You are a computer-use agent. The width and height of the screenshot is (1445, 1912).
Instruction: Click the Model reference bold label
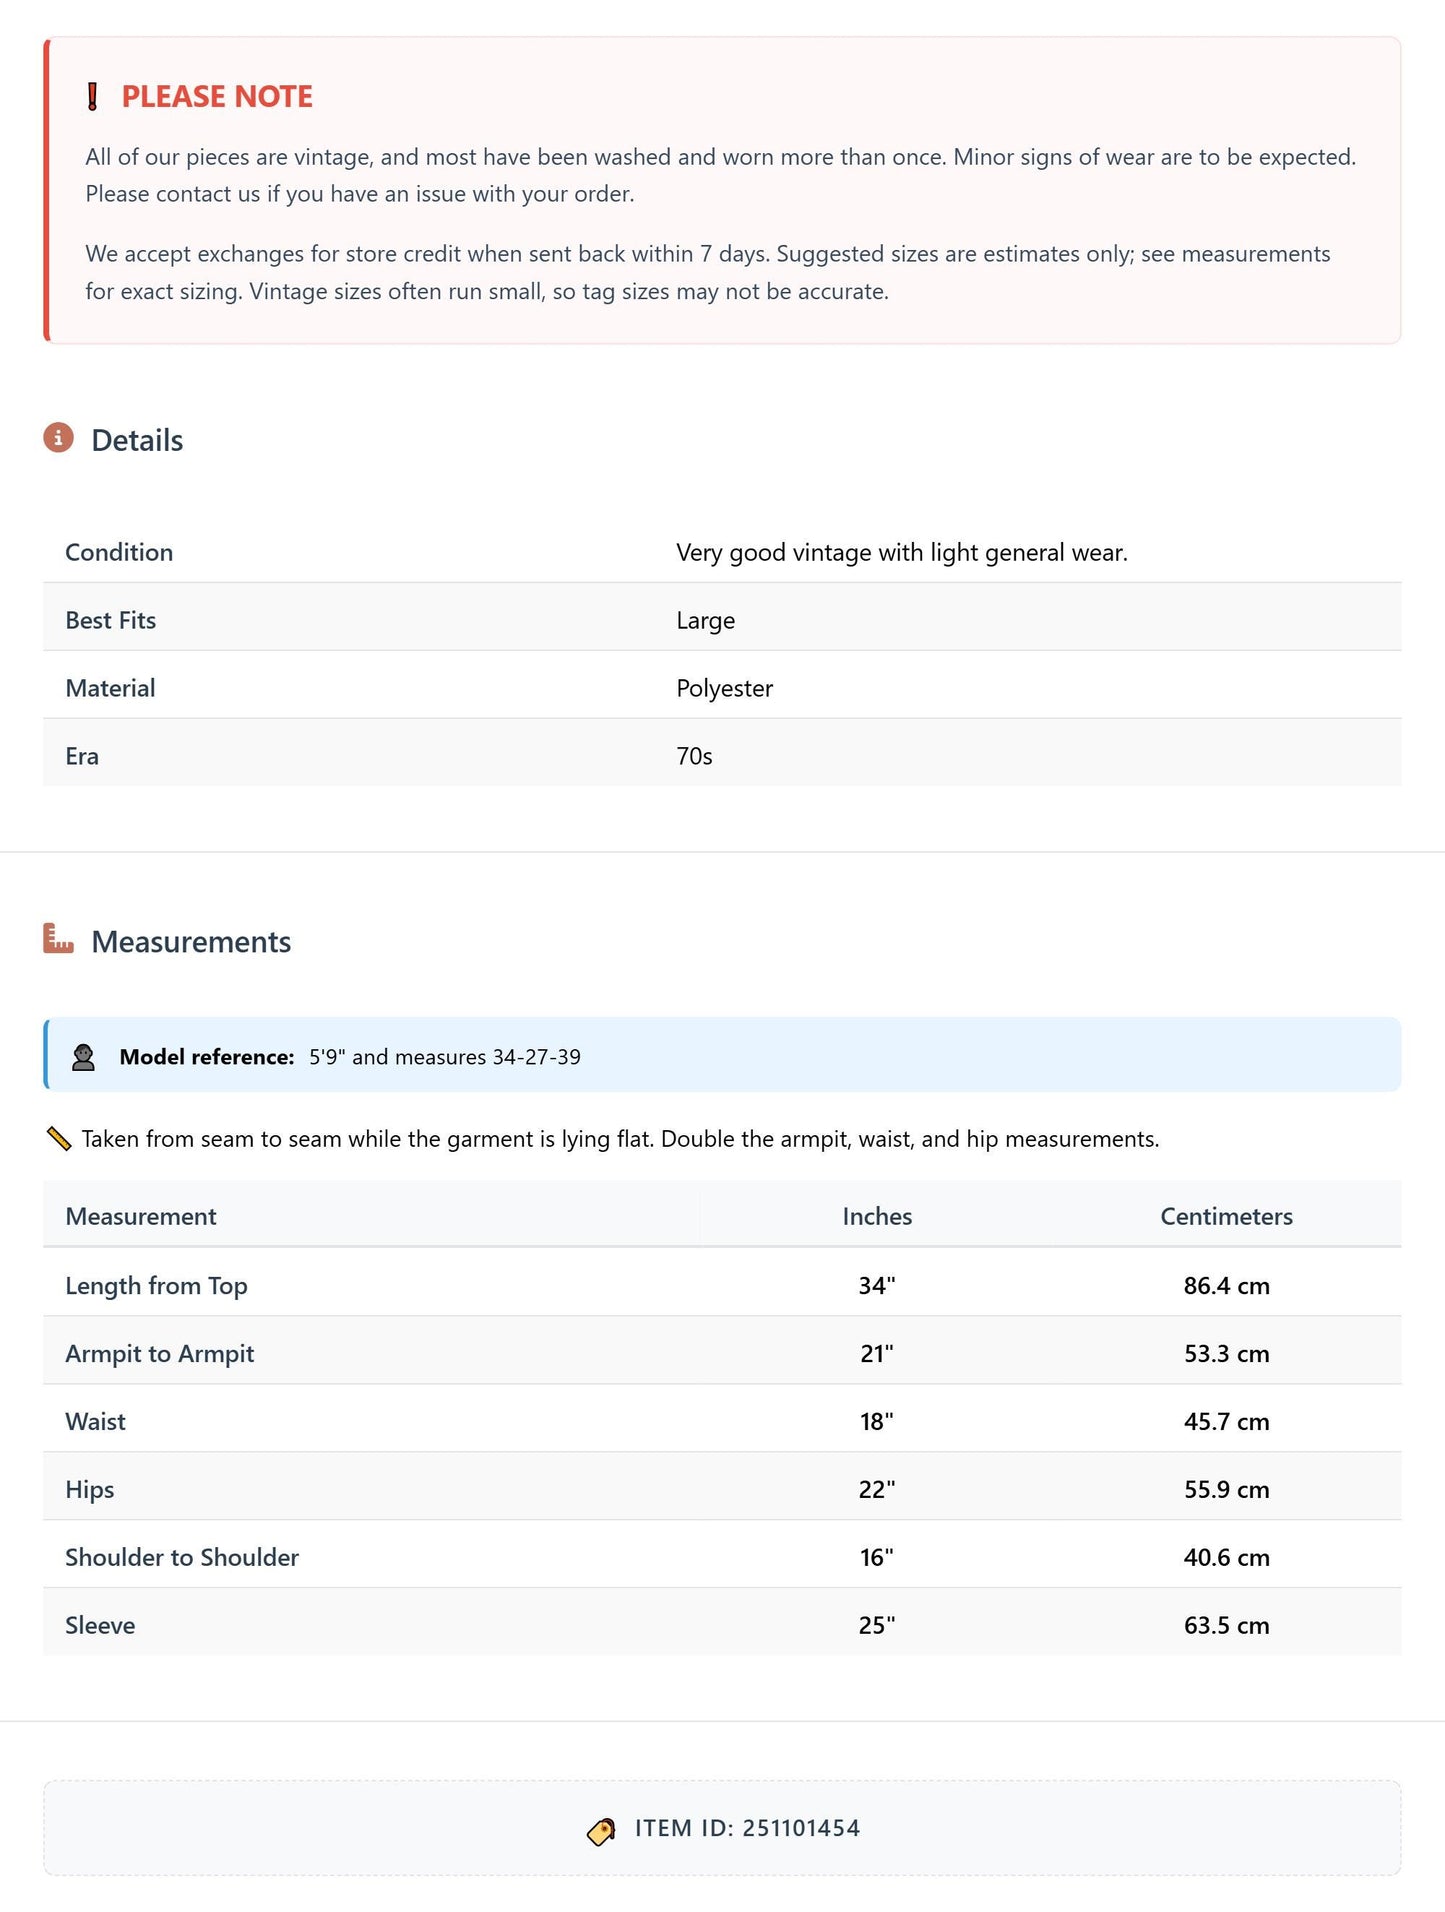point(207,1057)
